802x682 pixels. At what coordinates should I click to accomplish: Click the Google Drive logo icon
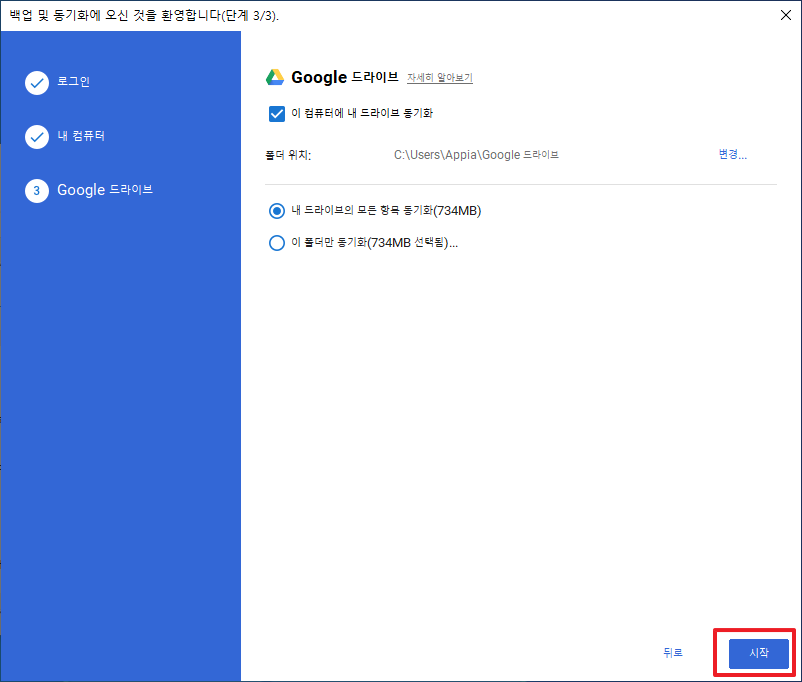pos(275,77)
